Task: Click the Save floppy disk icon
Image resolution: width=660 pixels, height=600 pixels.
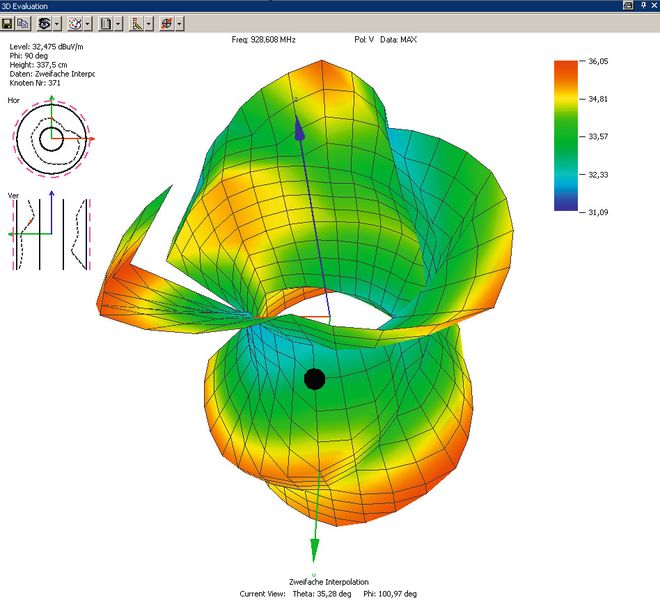Action: pyautogui.click(x=7, y=24)
